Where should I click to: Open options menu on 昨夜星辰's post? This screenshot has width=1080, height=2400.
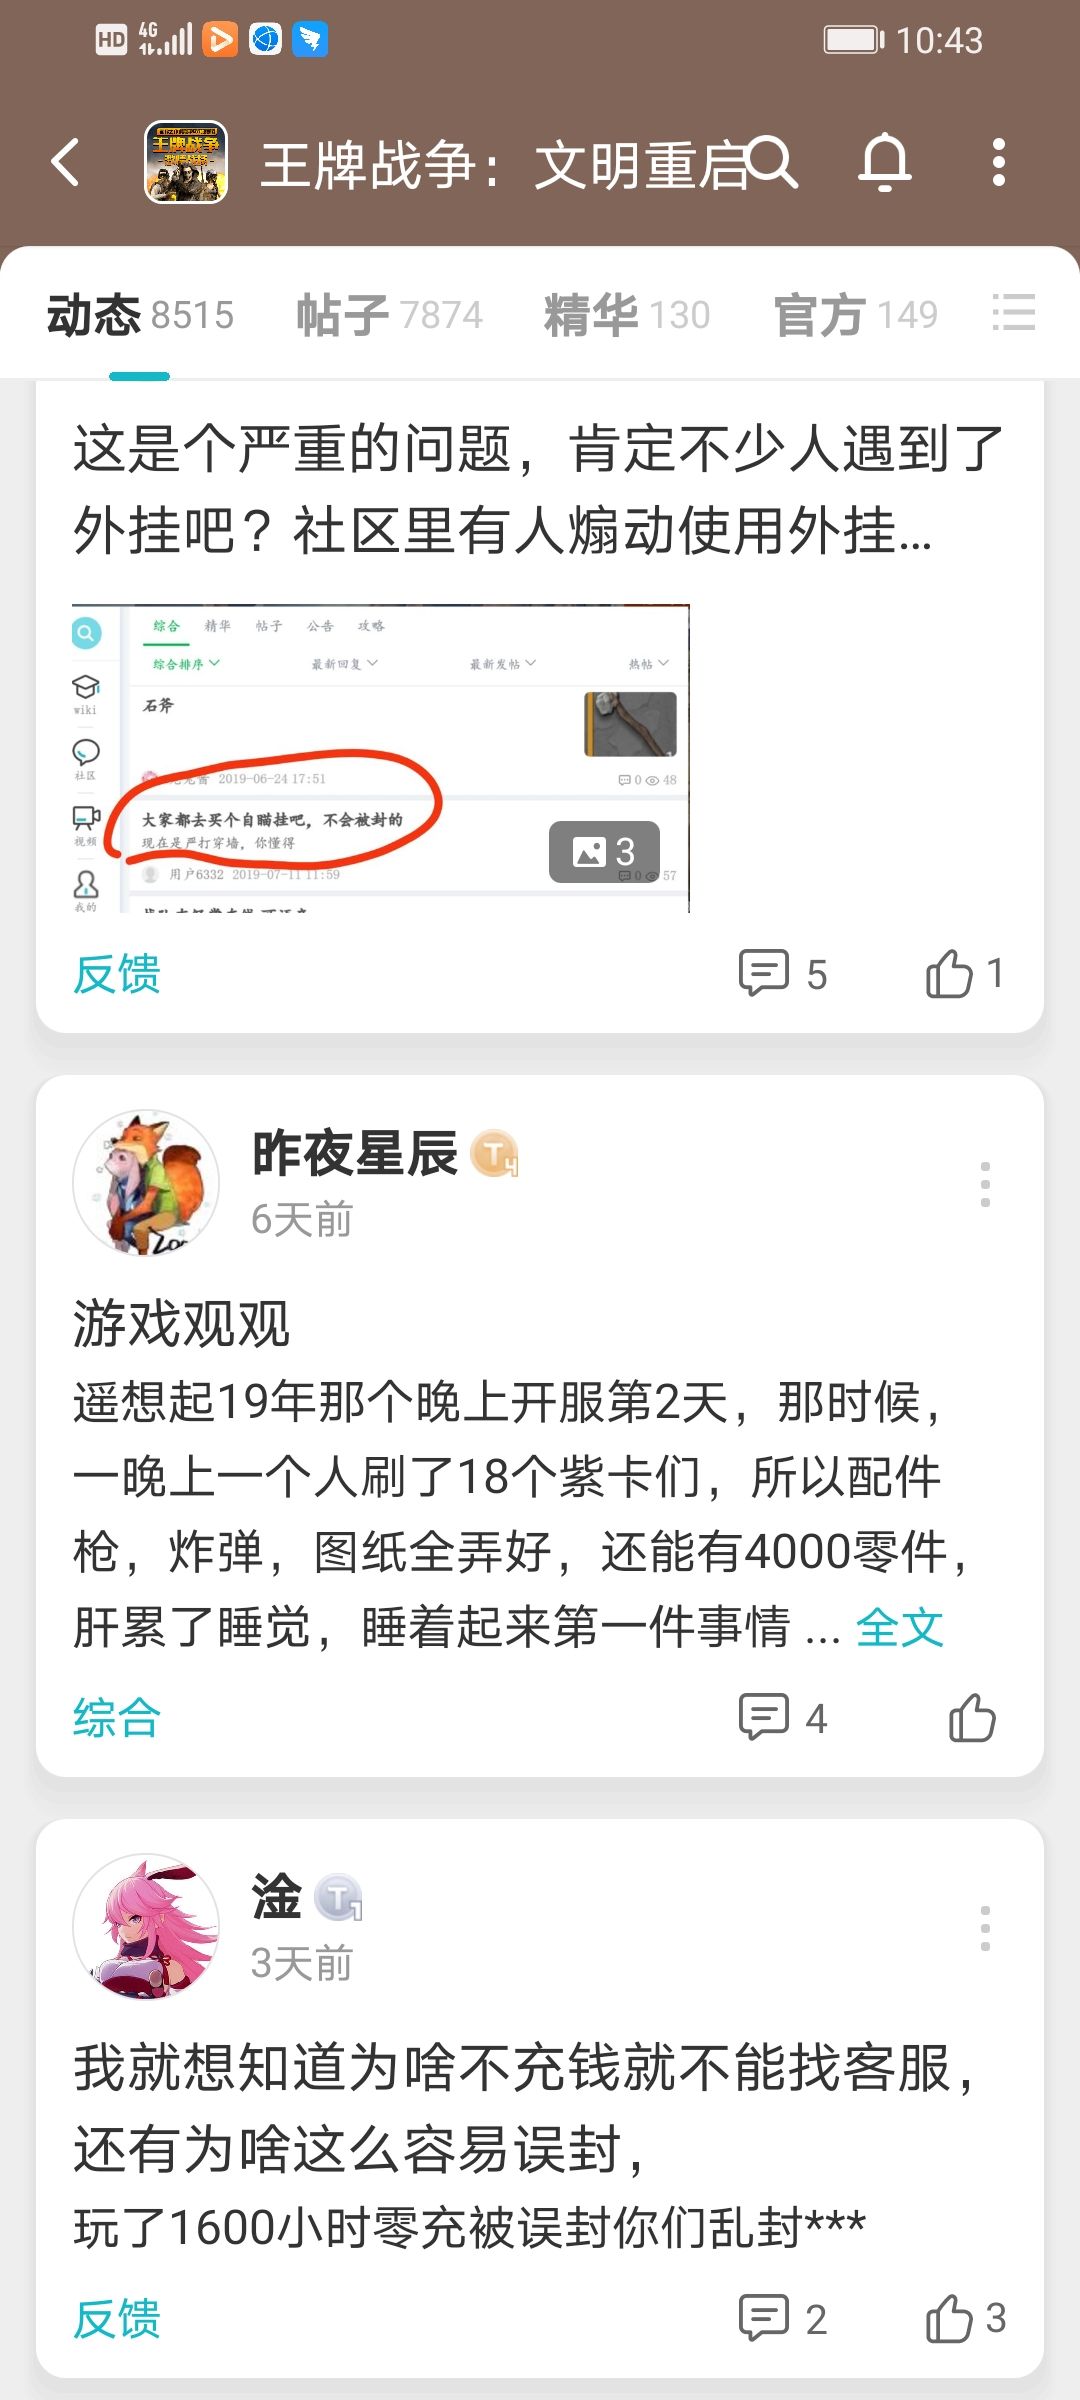pos(985,1184)
